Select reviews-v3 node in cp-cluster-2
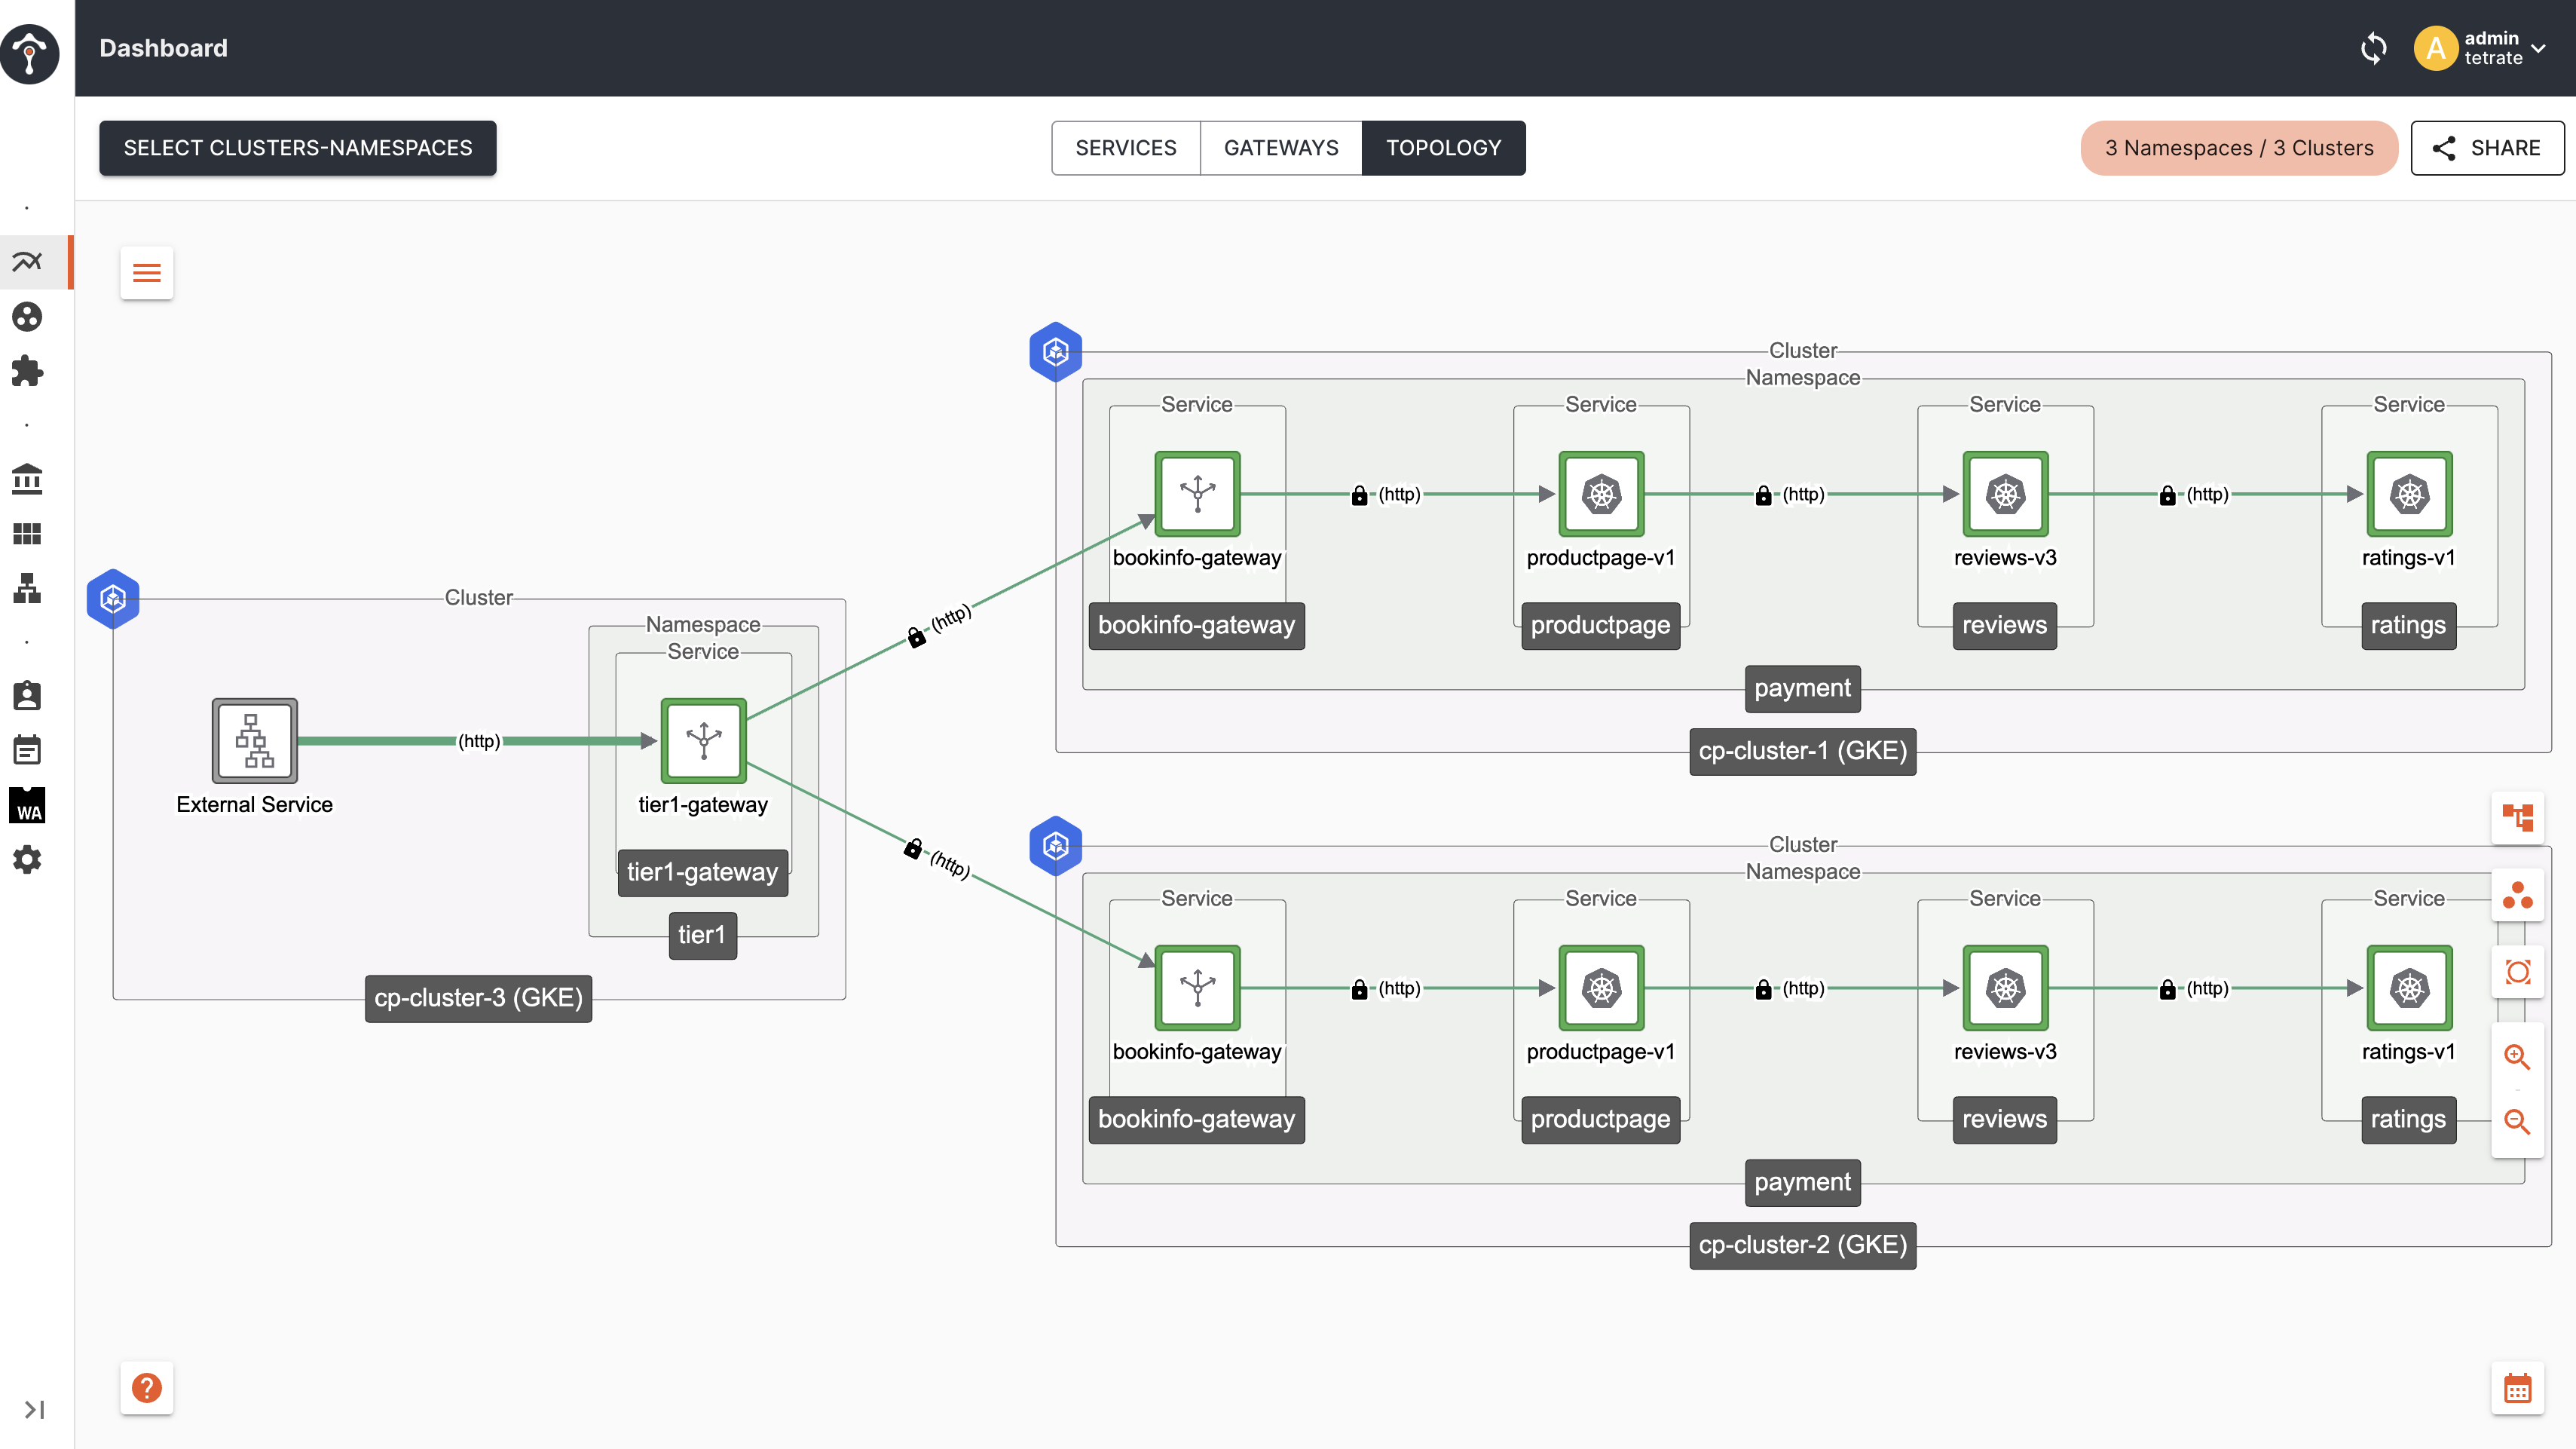 tap(2005, 988)
